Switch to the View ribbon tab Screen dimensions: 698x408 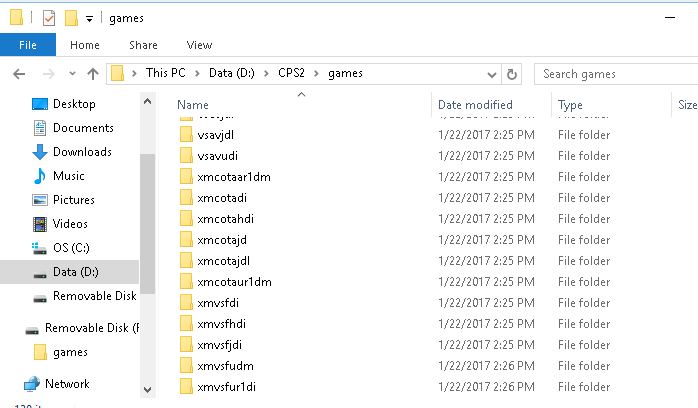tap(199, 45)
